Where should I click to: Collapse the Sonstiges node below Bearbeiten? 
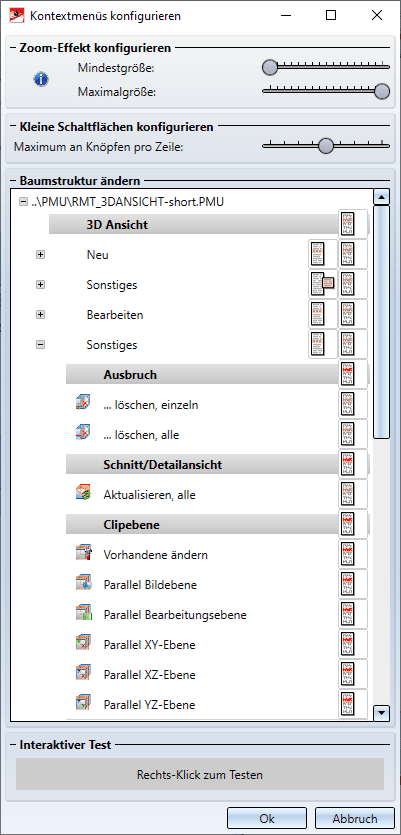click(40, 345)
